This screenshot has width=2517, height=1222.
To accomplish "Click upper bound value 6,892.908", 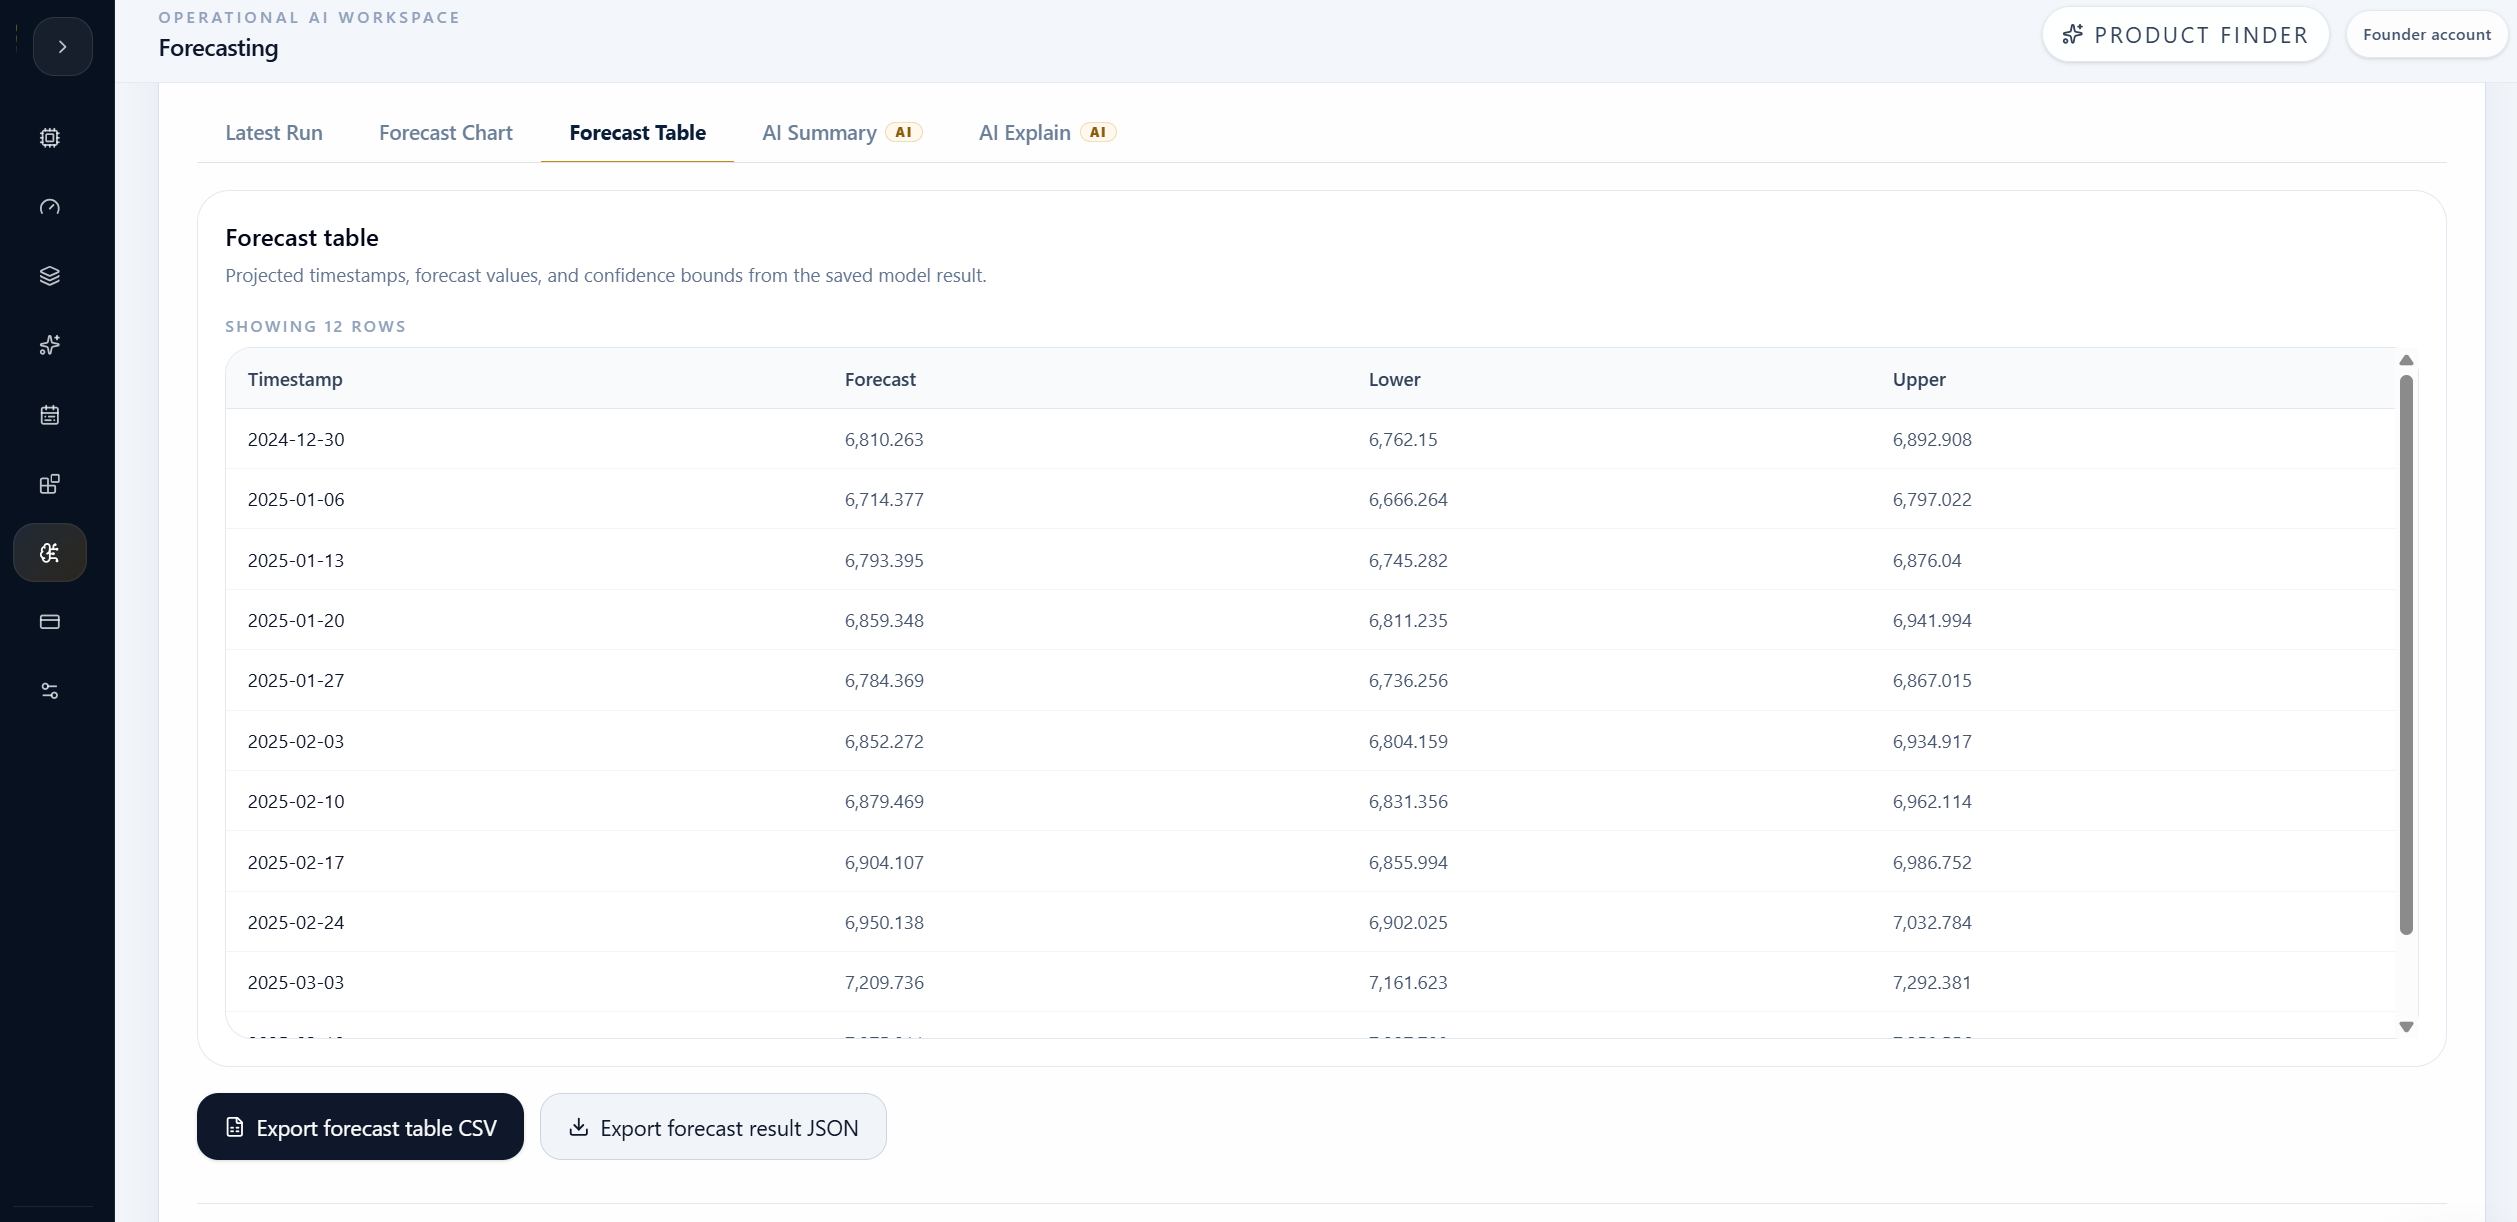I will (x=1932, y=439).
